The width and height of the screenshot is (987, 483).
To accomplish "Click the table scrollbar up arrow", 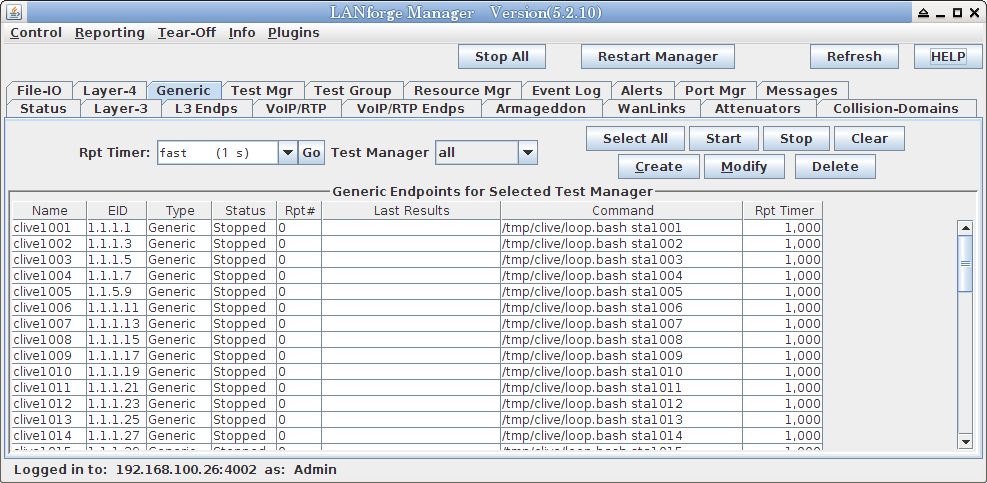I will click(965, 227).
